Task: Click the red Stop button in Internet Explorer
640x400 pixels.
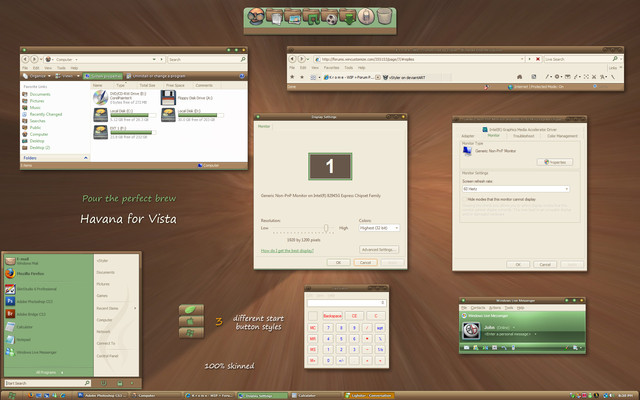Action: click(538, 59)
